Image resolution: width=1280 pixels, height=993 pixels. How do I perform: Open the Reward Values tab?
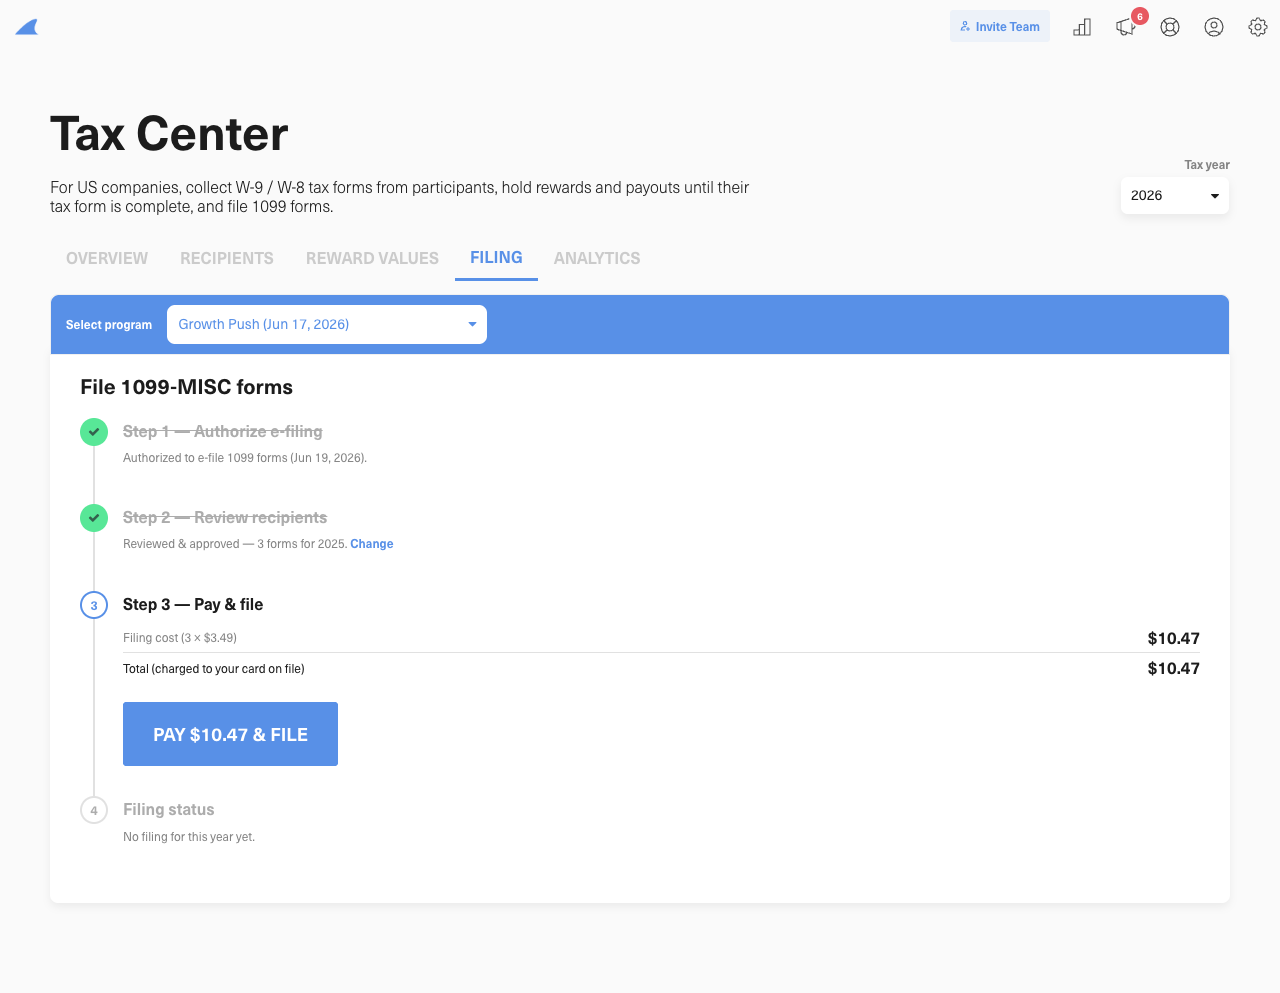click(372, 258)
